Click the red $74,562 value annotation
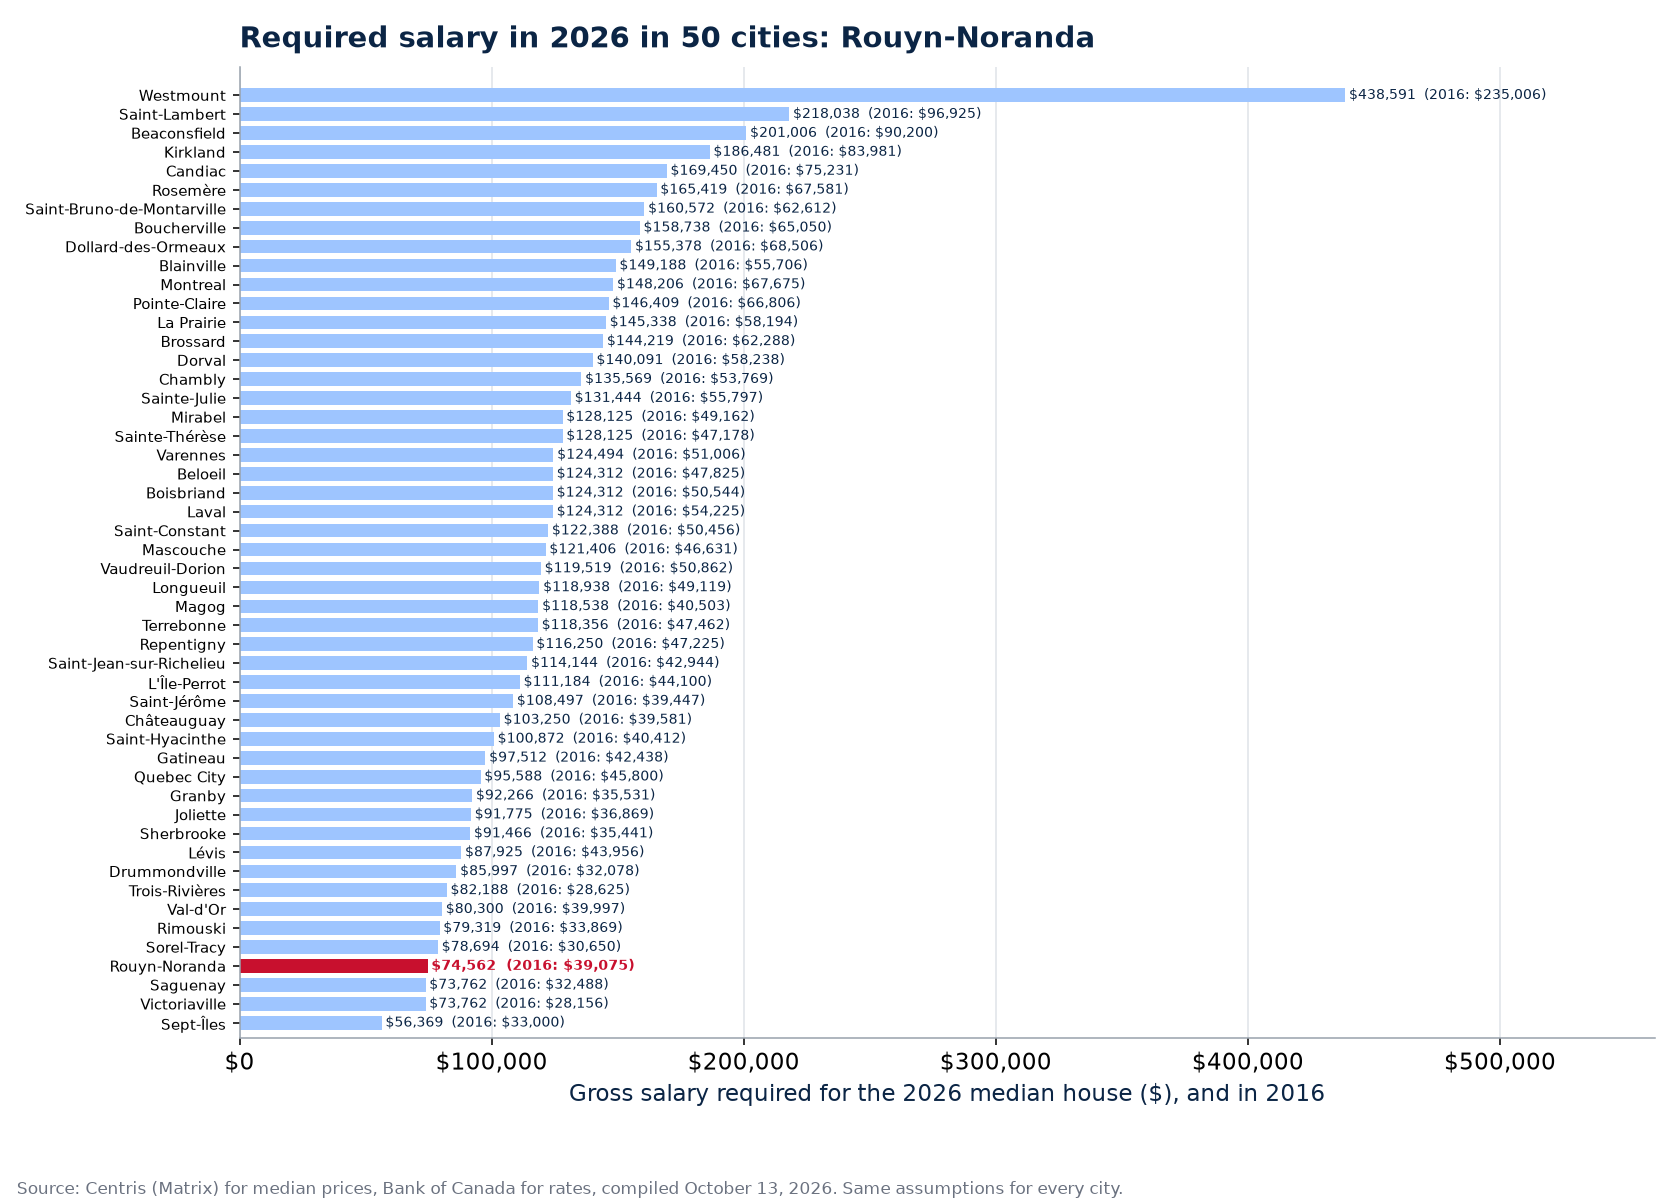Screen dimensions: 1680x1204 tap(533, 966)
